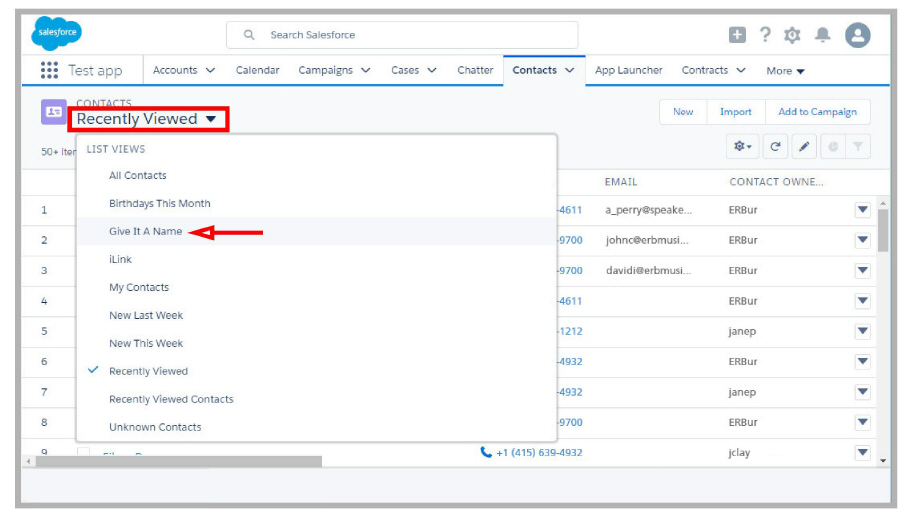Open row actions for a_perry contact
912x519 pixels.
click(863, 209)
